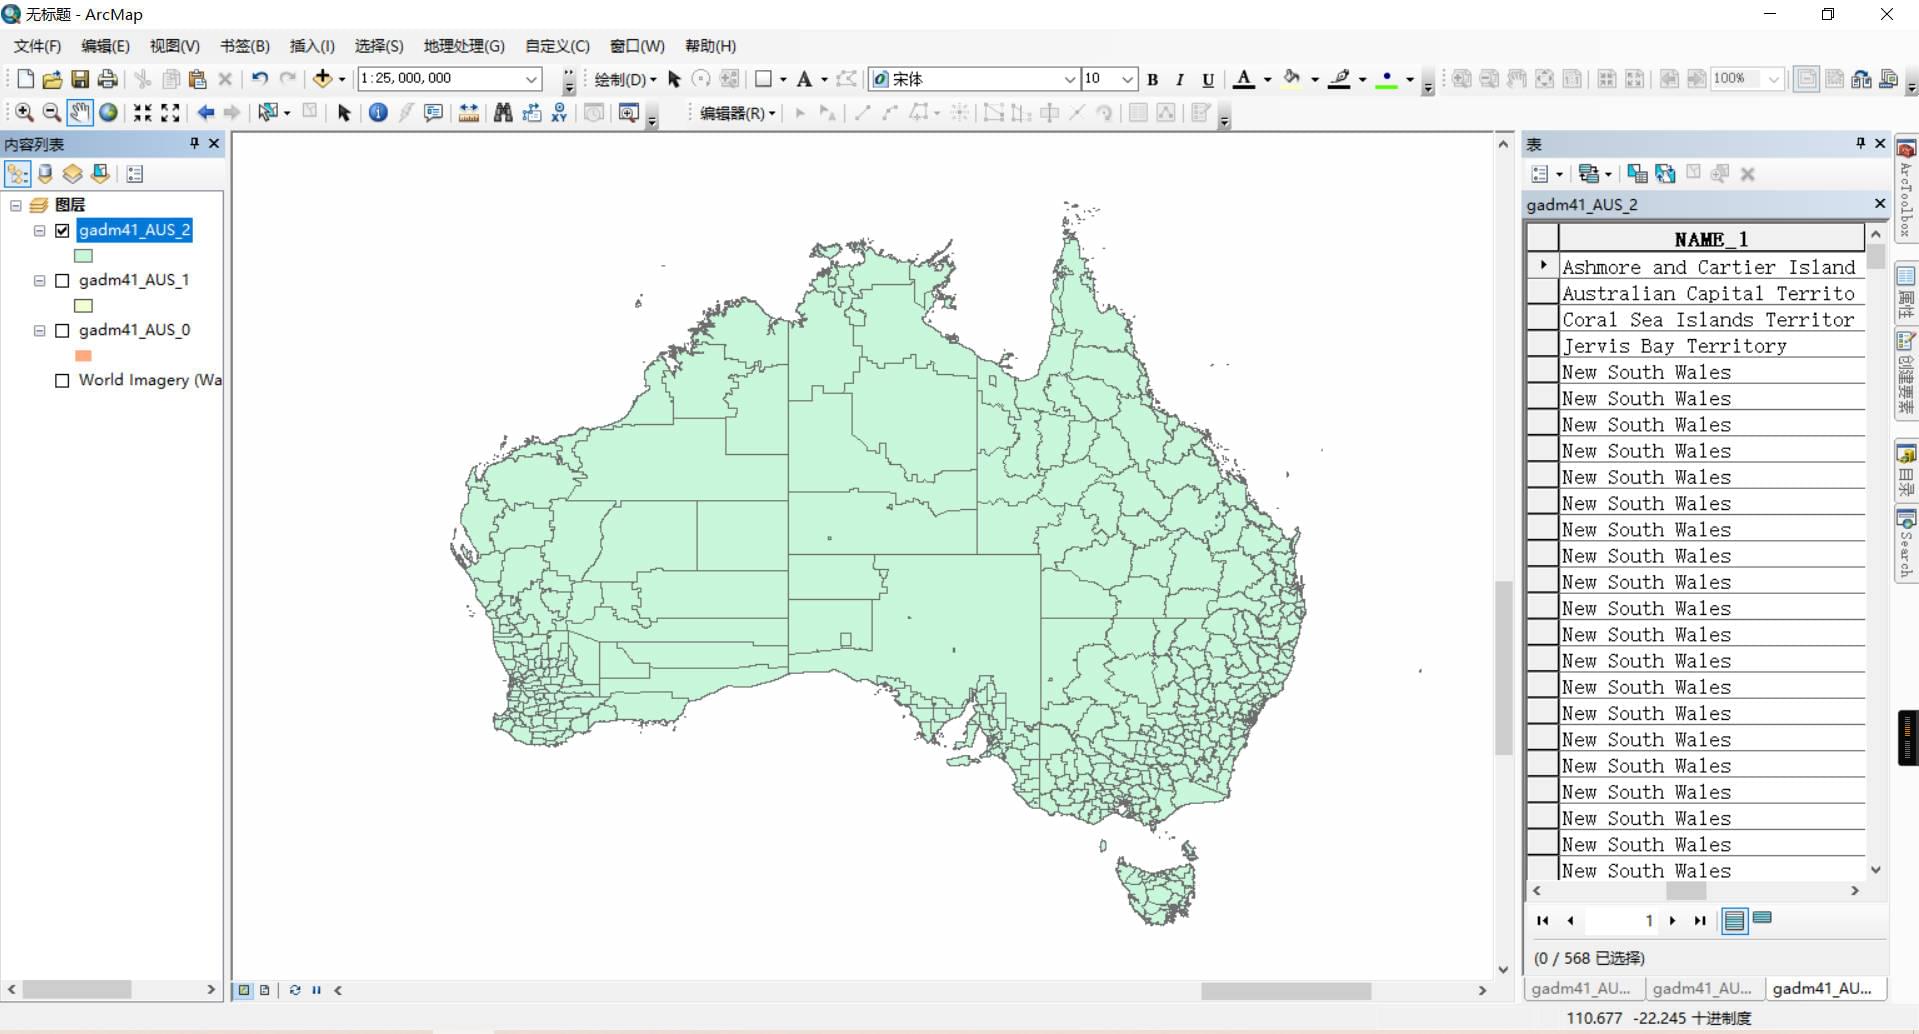Screen dimensions: 1919x1034
Task: Activate the Pan hand tool
Action: (x=80, y=113)
